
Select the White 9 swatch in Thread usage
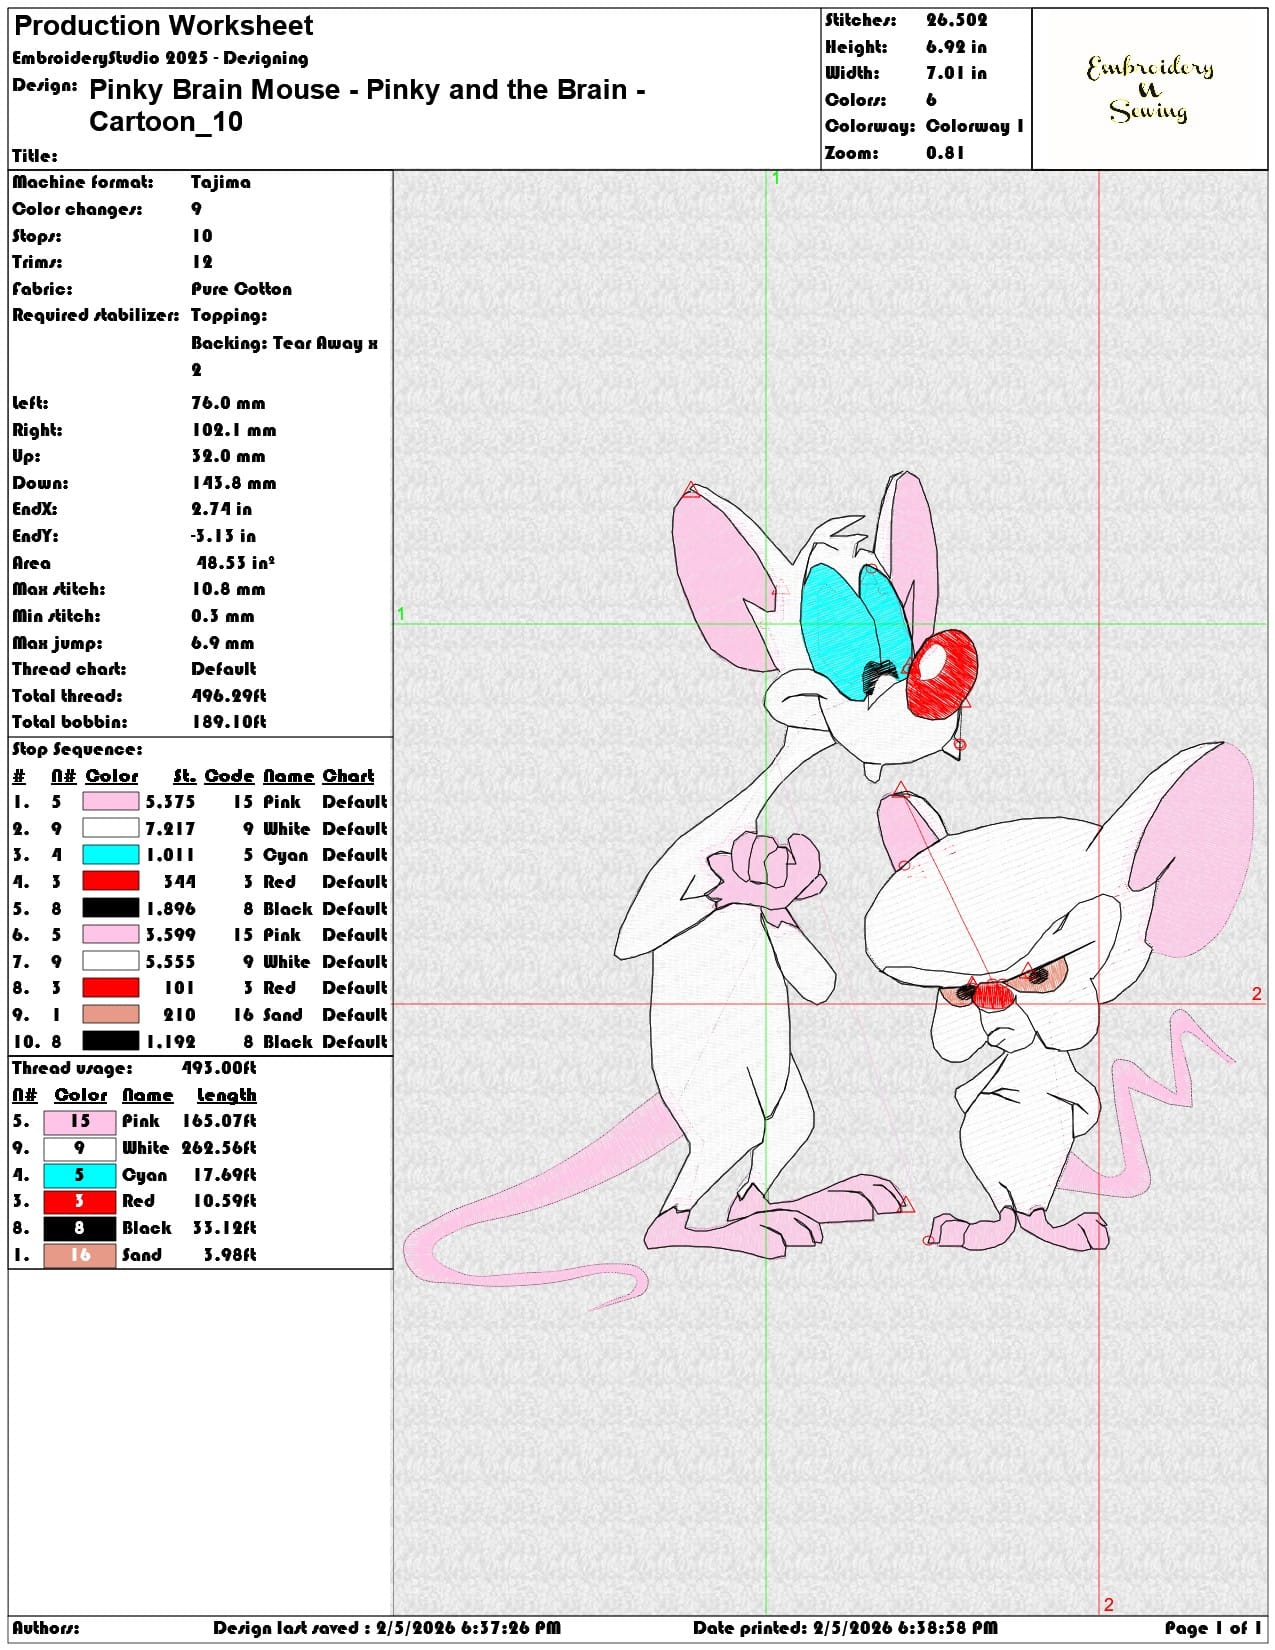[x=80, y=1148]
